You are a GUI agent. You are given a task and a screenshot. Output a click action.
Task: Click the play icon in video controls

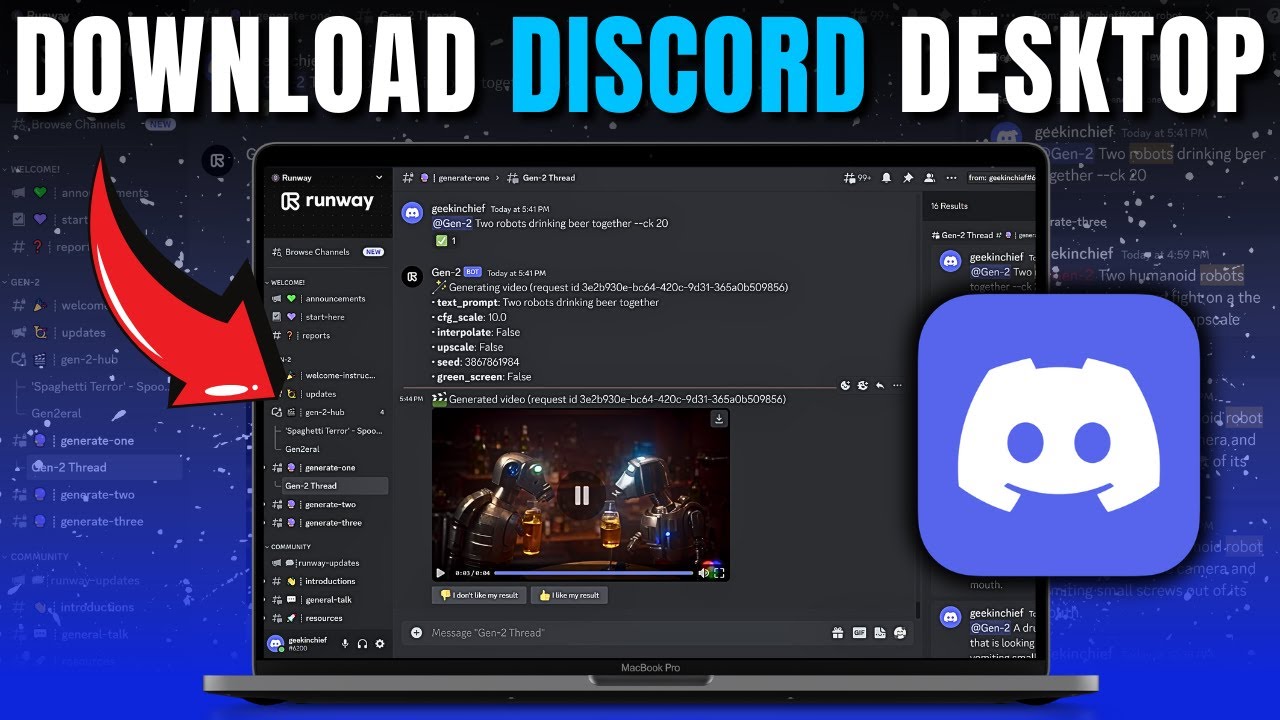click(440, 573)
